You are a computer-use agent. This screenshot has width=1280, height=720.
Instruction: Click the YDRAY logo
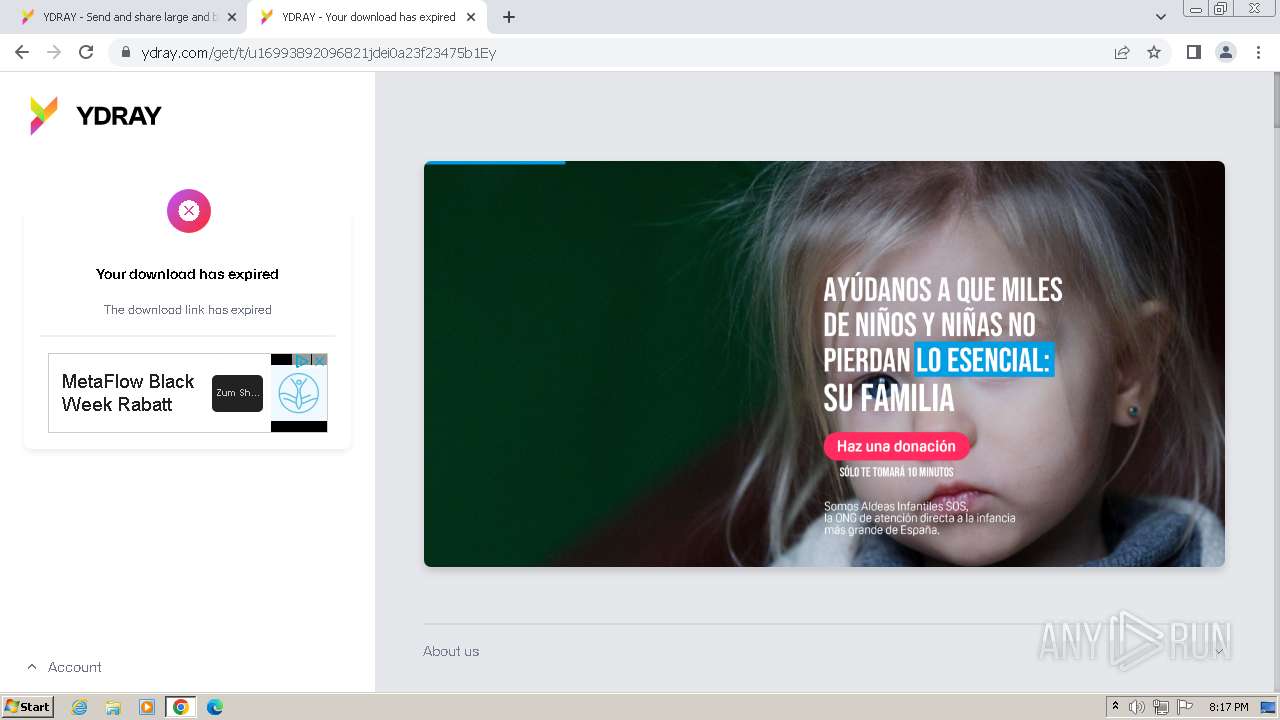point(95,116)
